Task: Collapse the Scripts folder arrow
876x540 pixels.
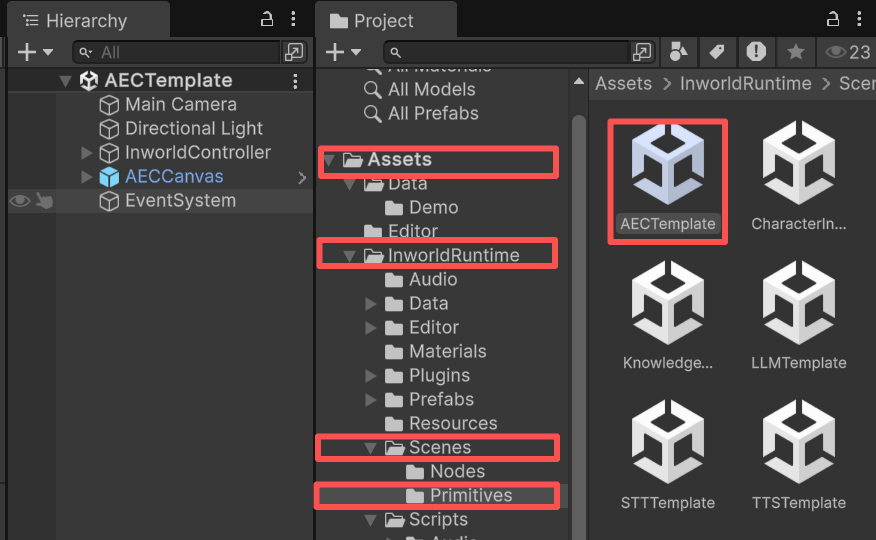Action: coord(370,520)
